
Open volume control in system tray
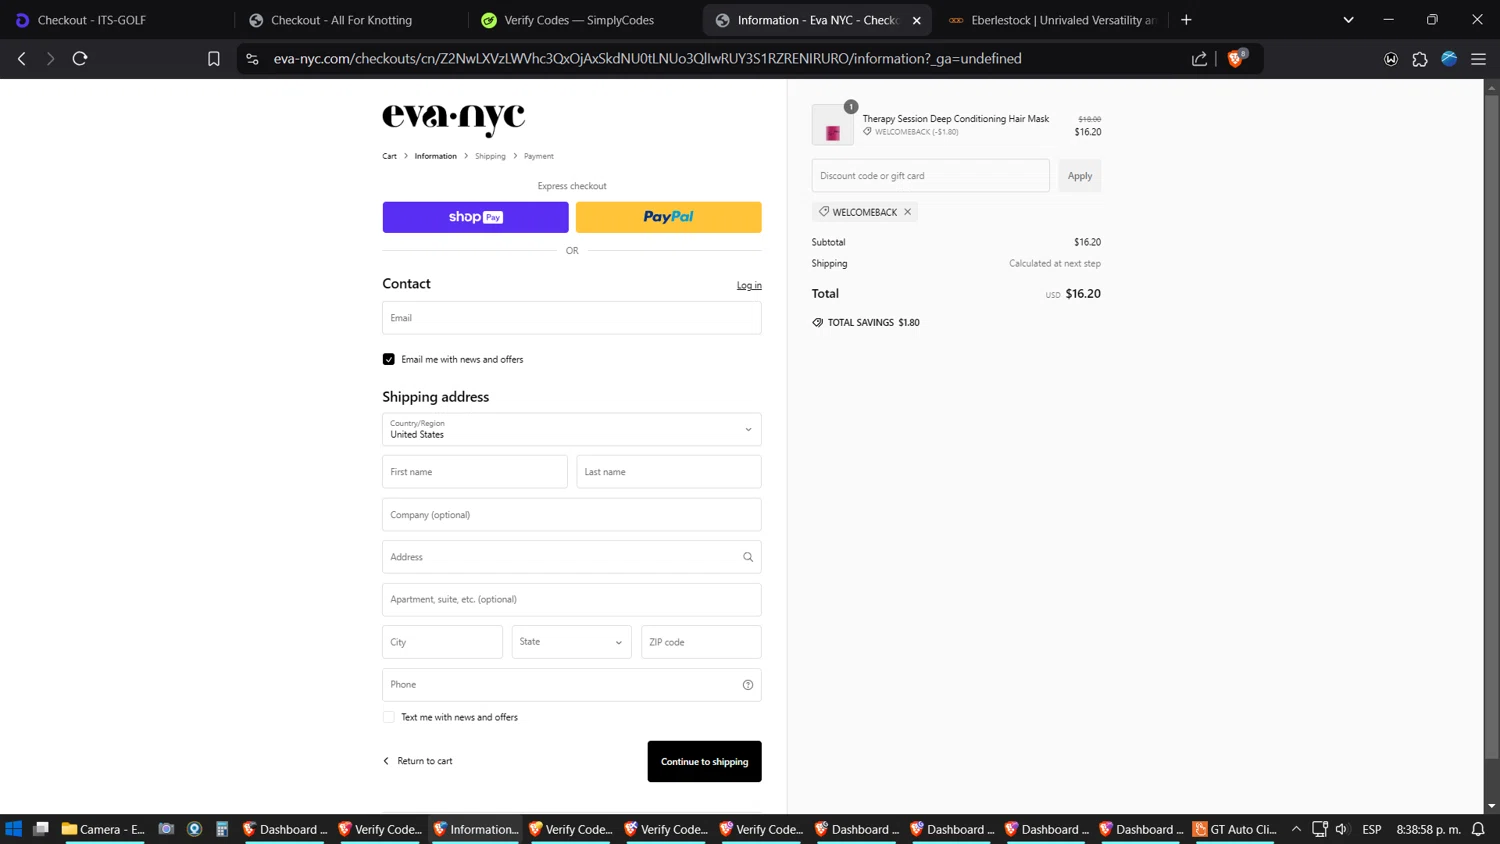click(1342, 829)
